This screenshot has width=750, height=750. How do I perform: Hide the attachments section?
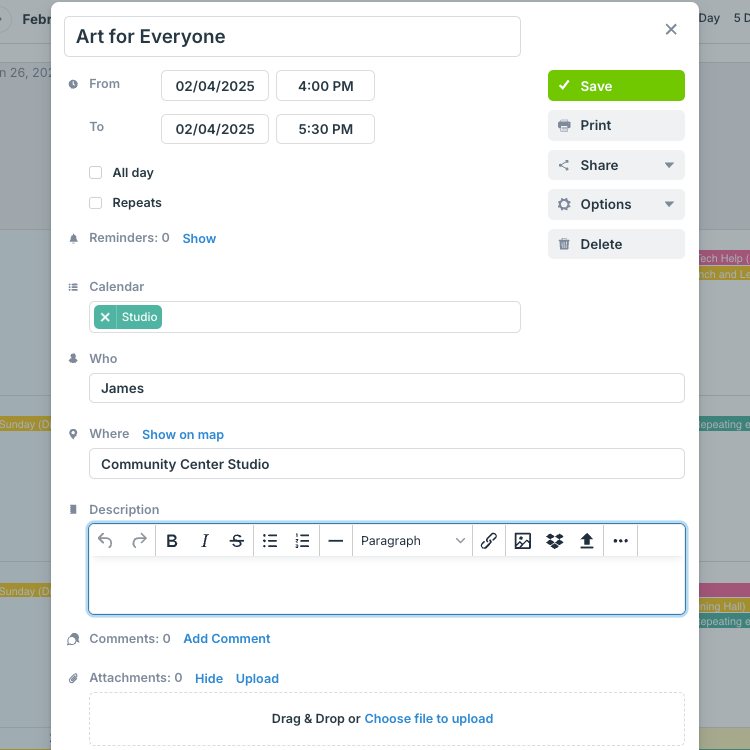(x=209, y=678)
